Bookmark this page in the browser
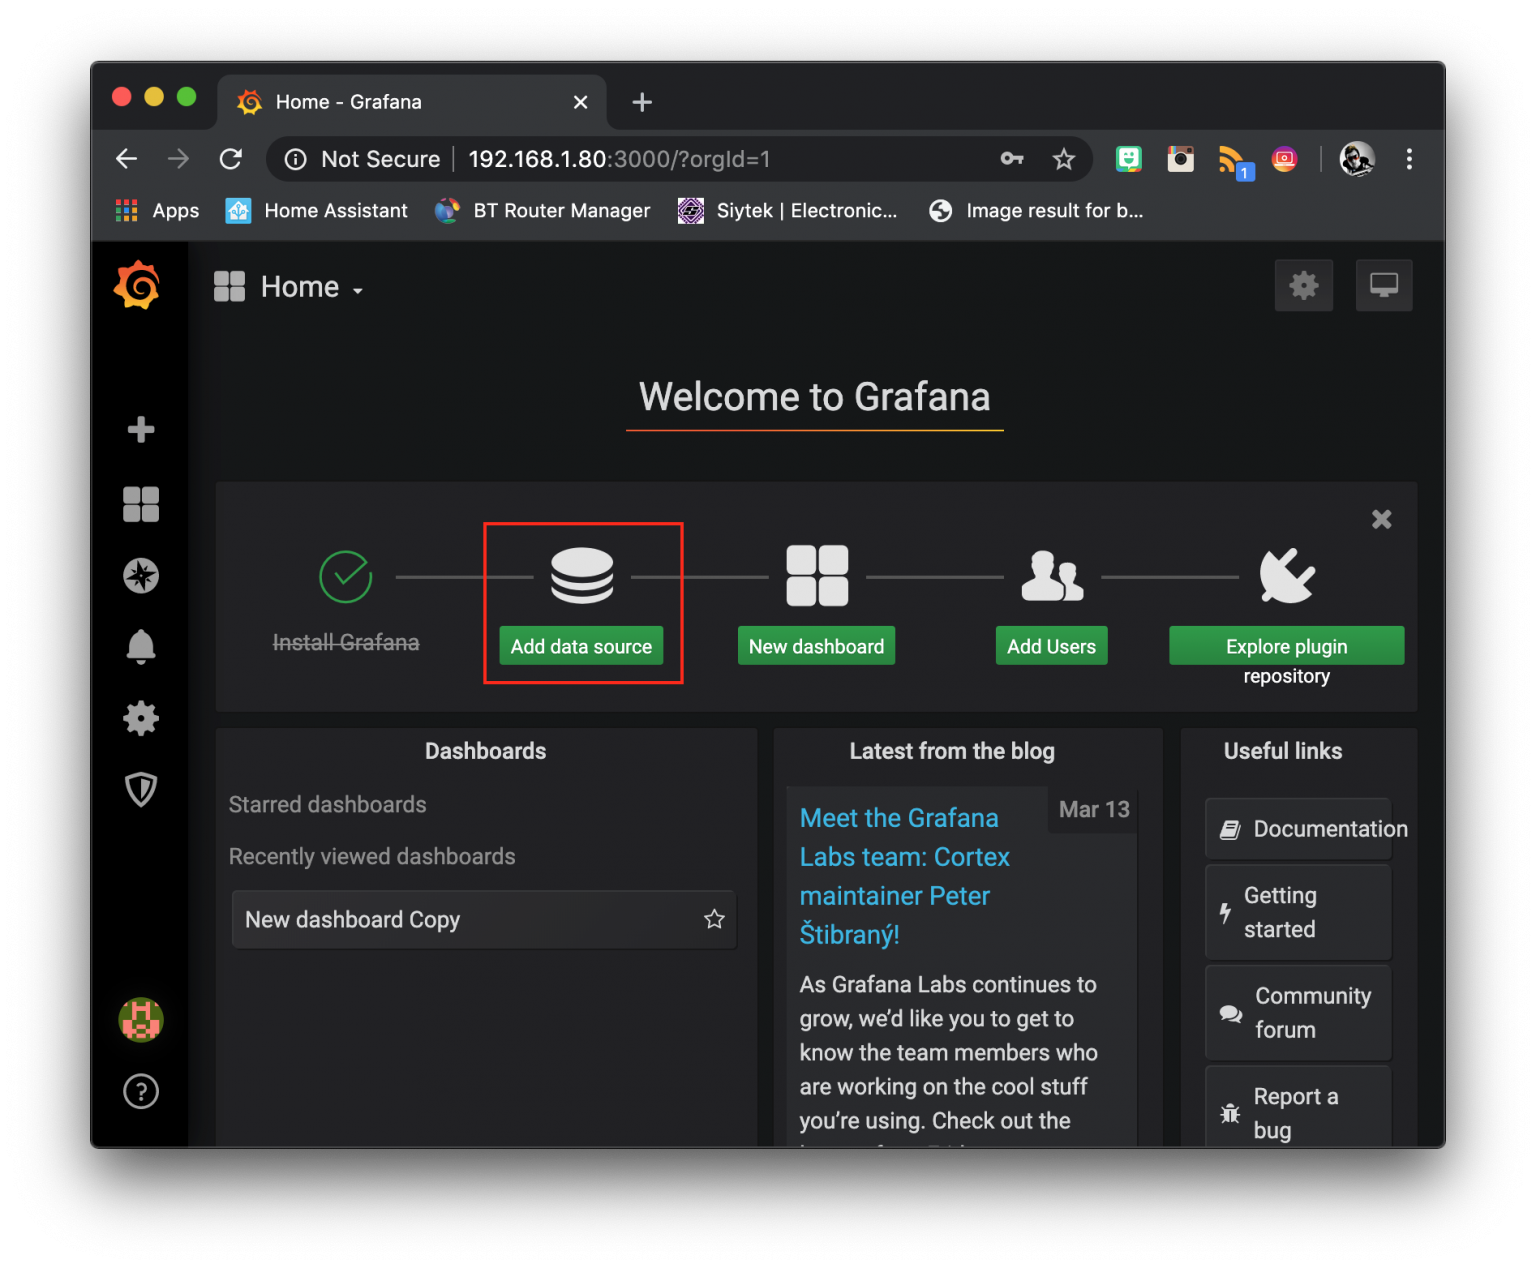The image size is (1536, 1268). tap(1063, 159)
